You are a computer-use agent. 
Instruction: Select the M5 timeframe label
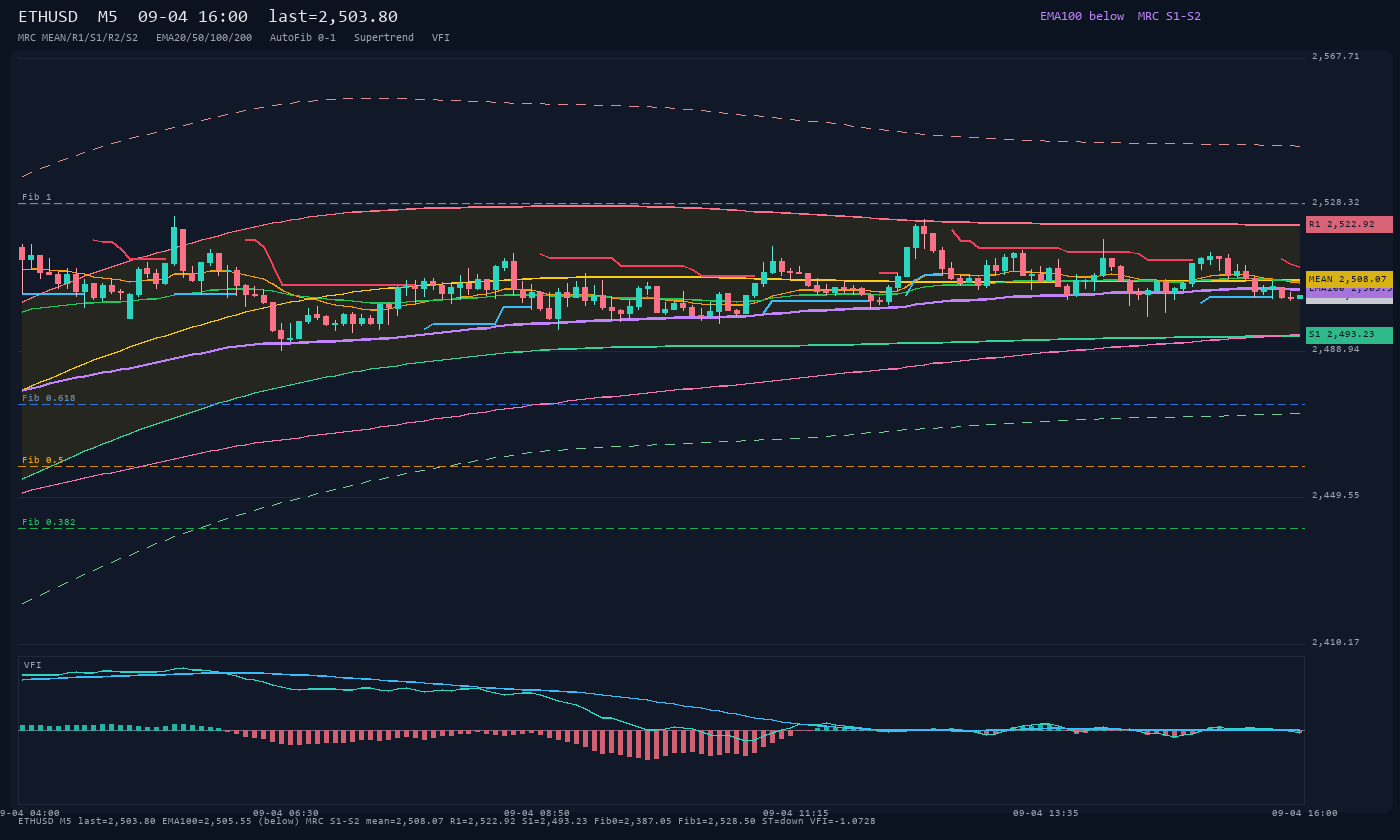click(107, 17)
